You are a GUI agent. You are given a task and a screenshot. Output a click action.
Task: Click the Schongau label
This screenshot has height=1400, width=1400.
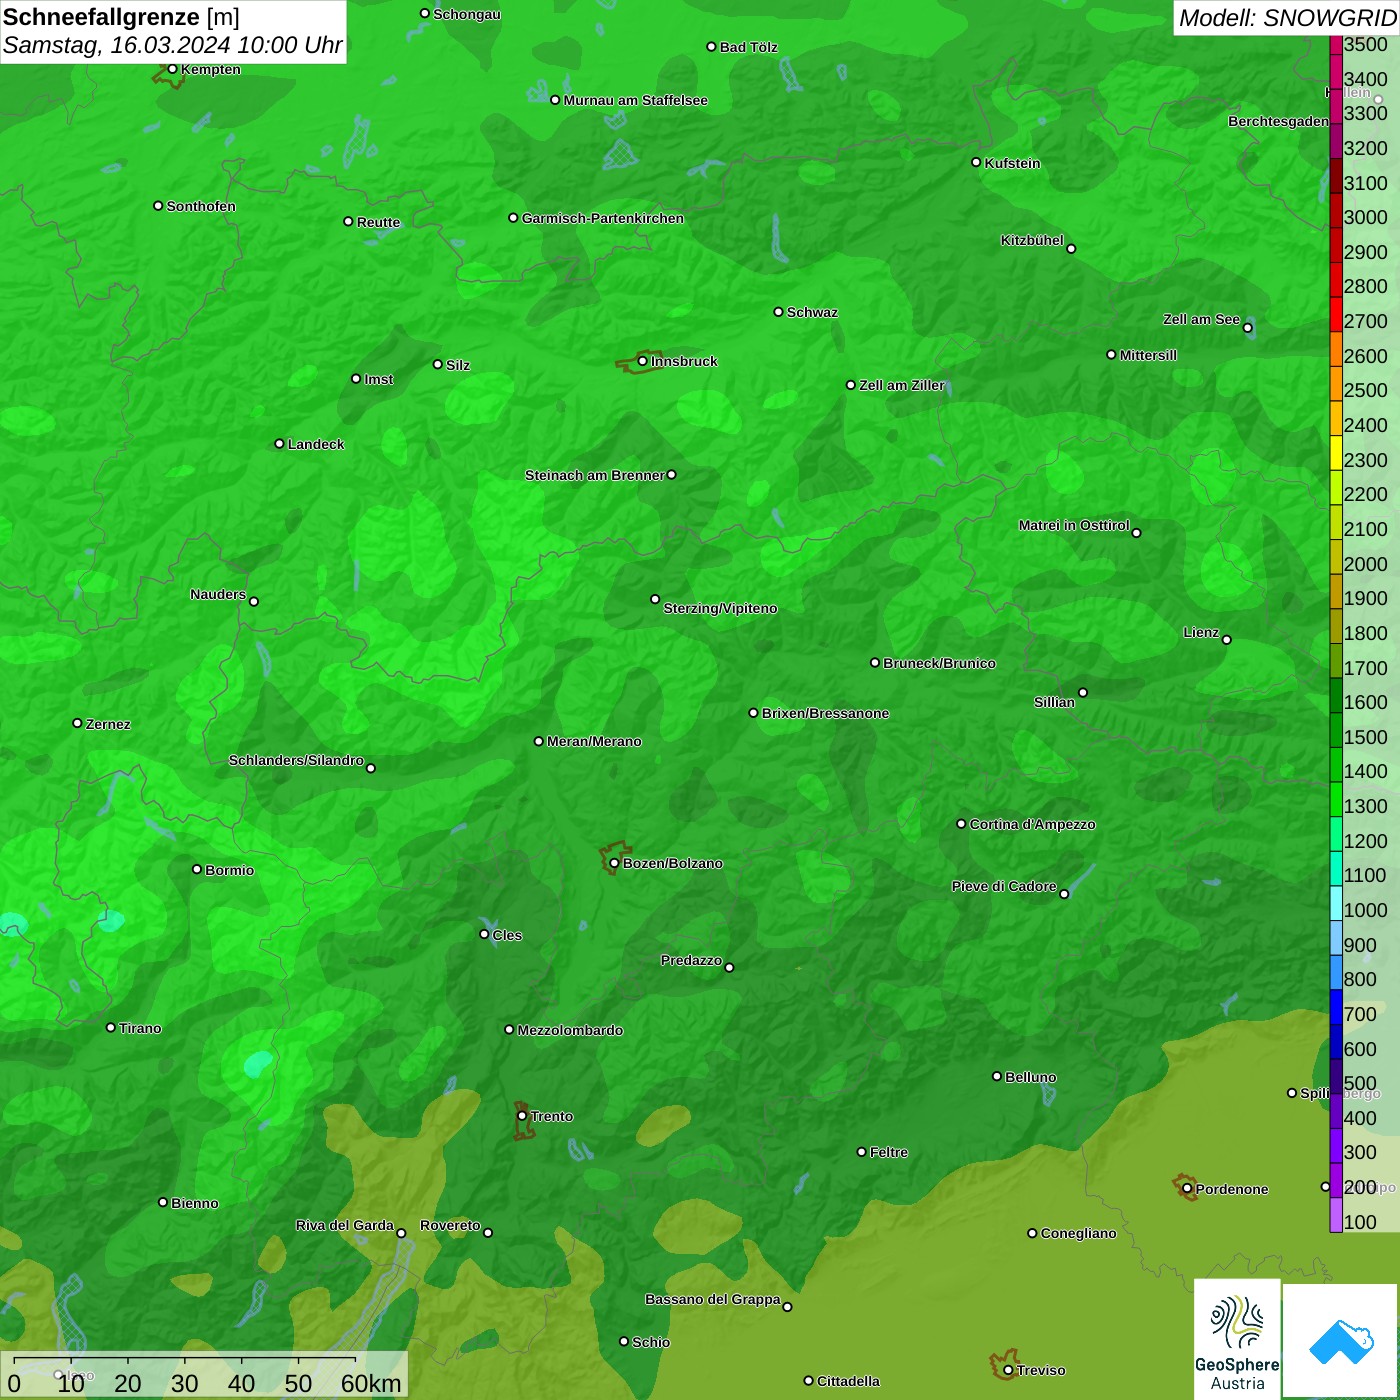coord(467,14)
